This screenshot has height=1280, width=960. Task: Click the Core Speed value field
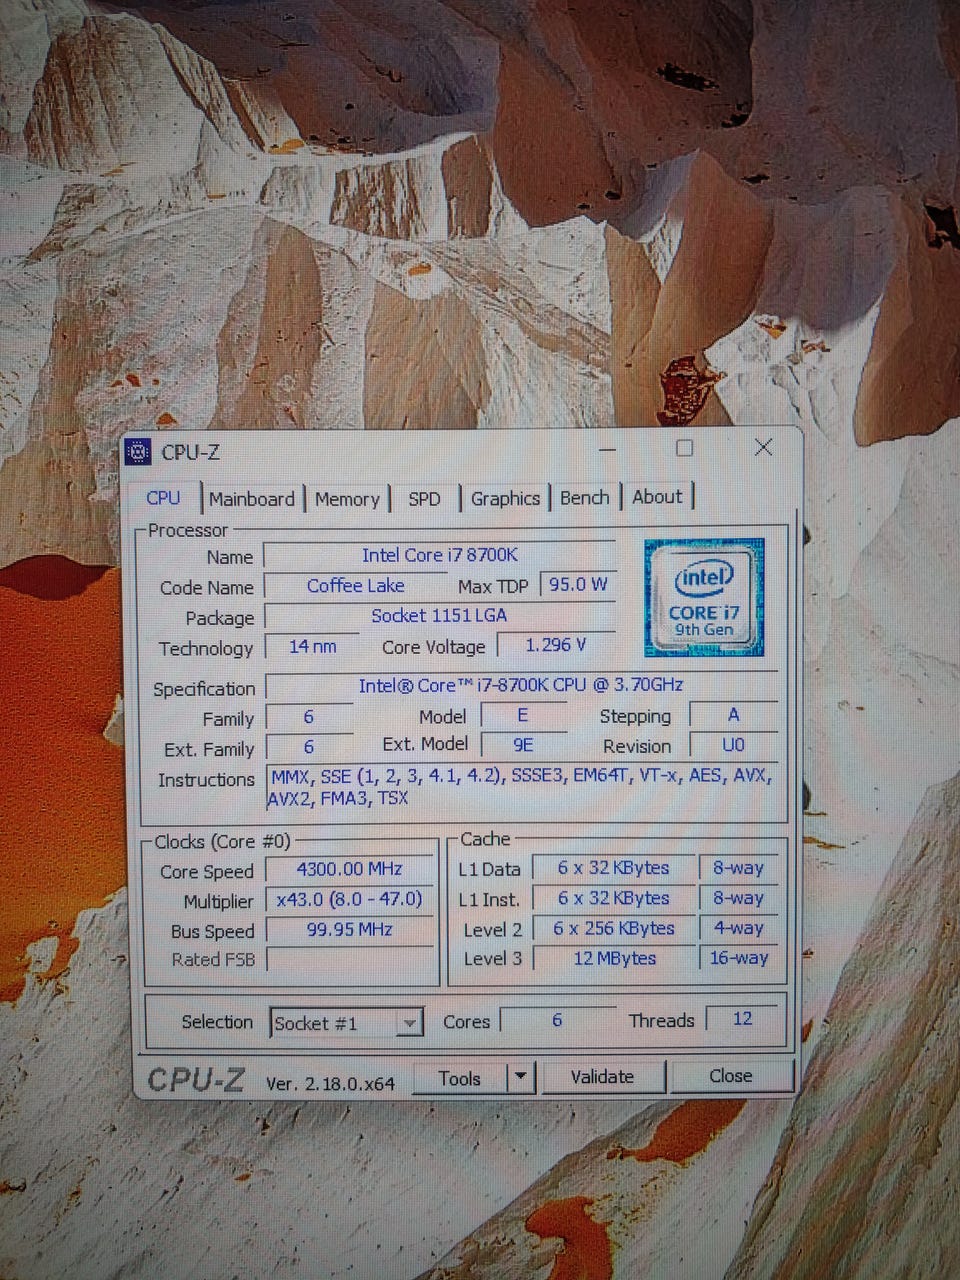pyautogui.click(x=349, y=869)
